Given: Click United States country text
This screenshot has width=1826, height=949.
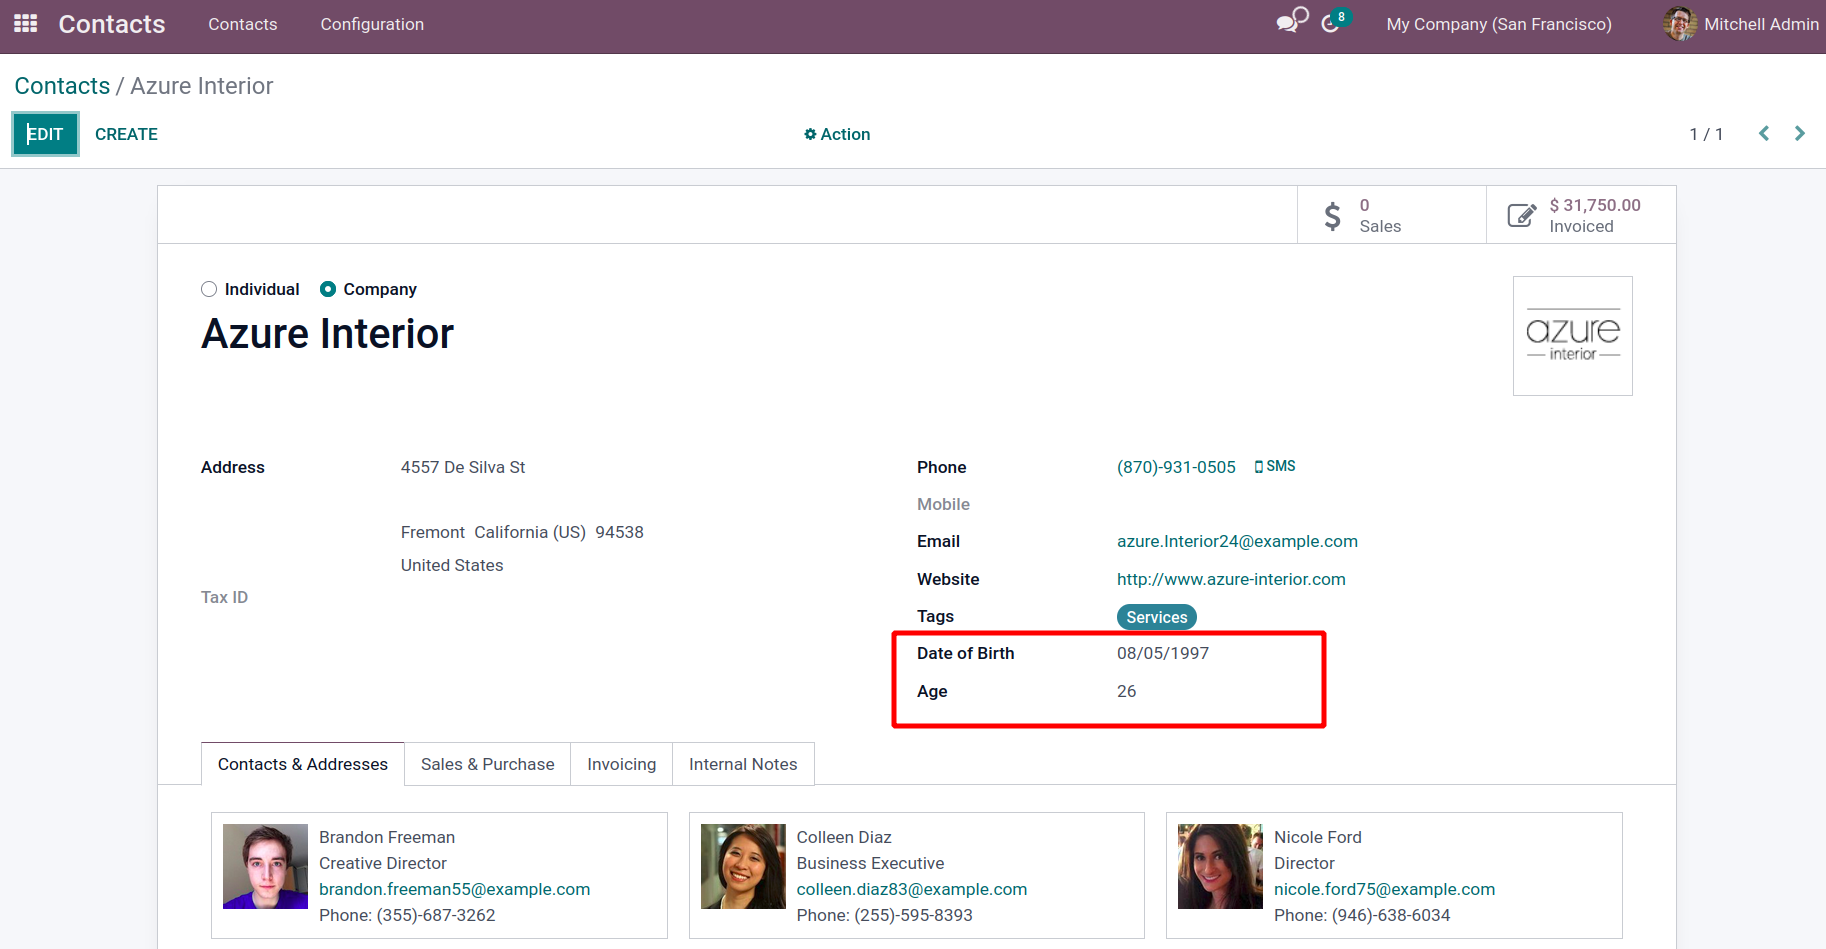Looking at the screenshot, I should (452, 565).
